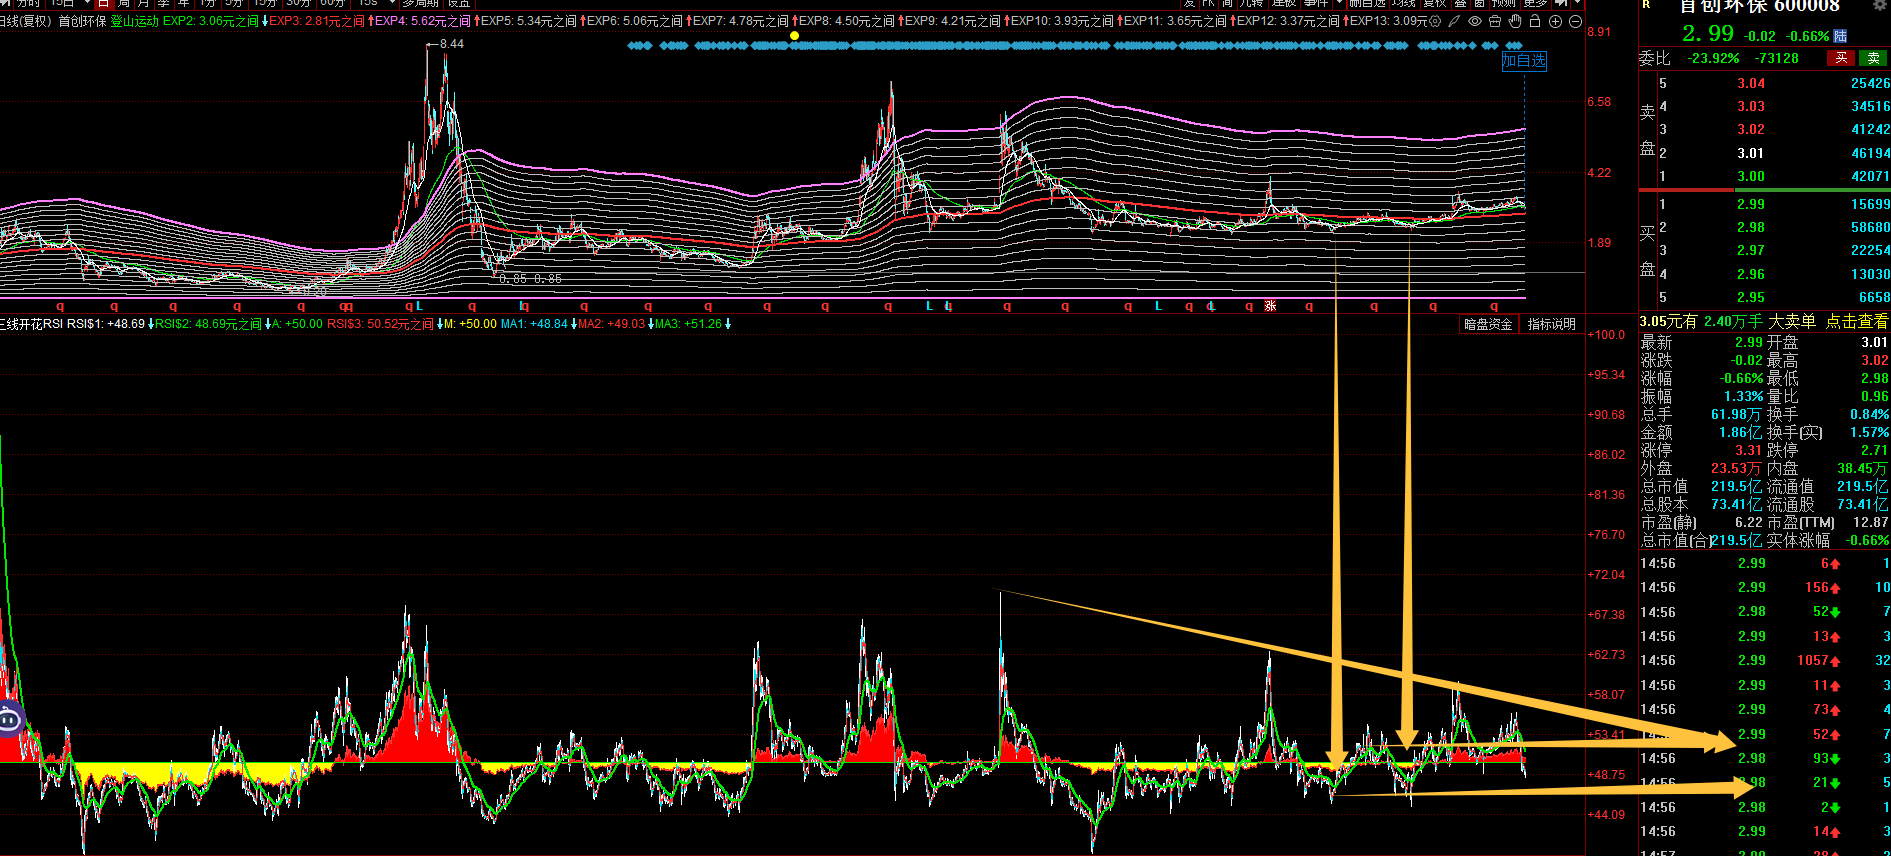The width and height of the screenshot is (1891, 856).
Task: Zoom in with the plus circle icon
Action: (x=1555, y=21)
